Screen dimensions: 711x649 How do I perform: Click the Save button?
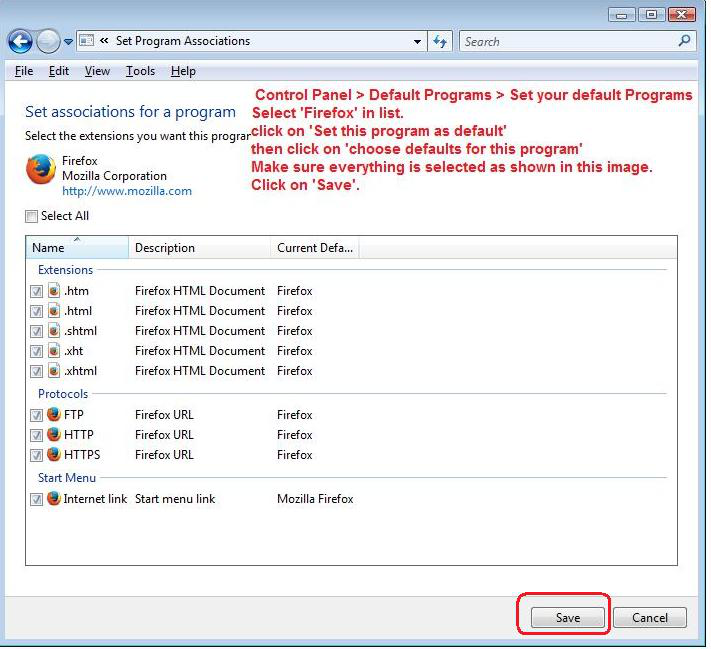coord(568,618)
